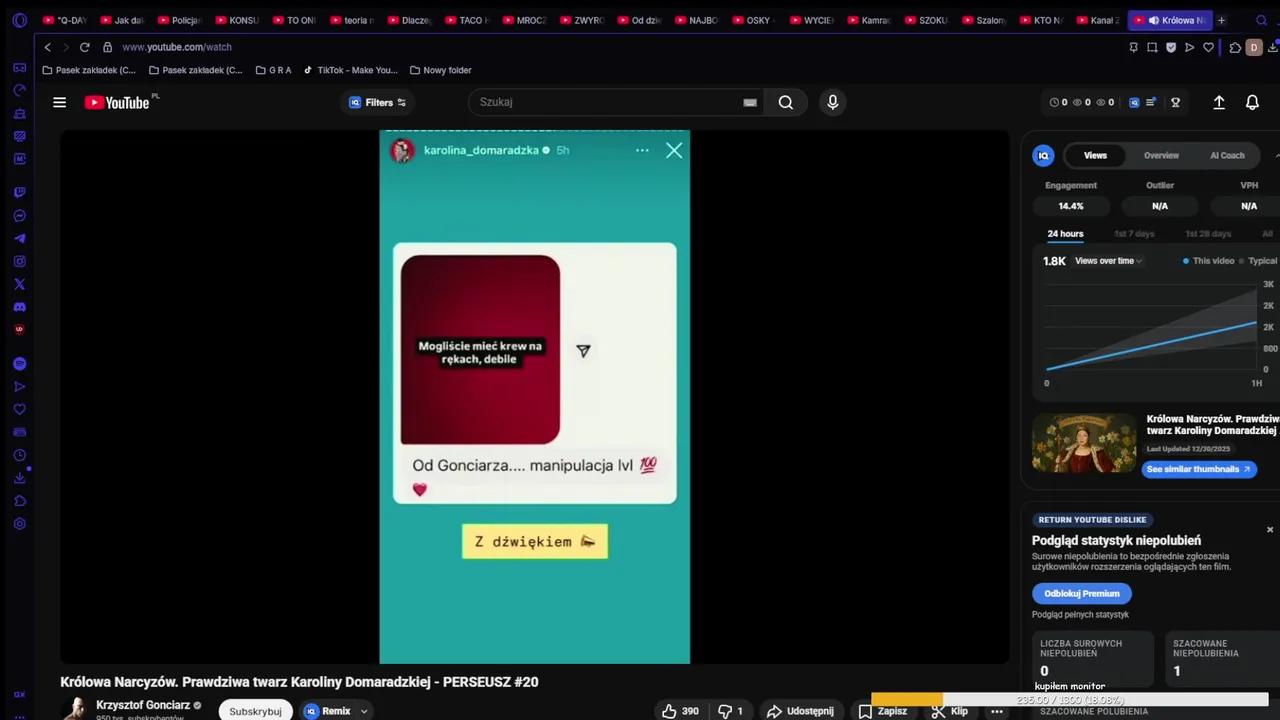Open the vidIQ Filters dropdown
The height and width of the screenshot is (720, 1280).
[378, 102]
